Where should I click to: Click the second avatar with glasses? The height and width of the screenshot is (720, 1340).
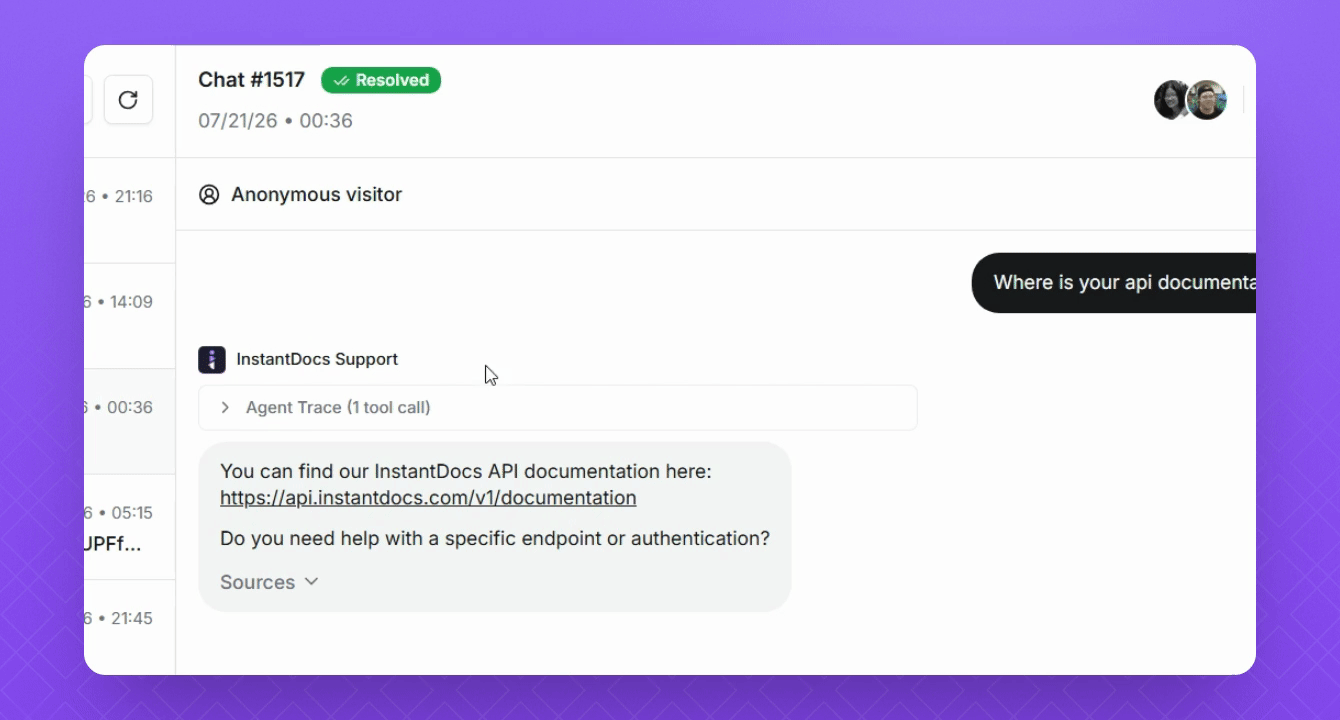[1207, 100]
